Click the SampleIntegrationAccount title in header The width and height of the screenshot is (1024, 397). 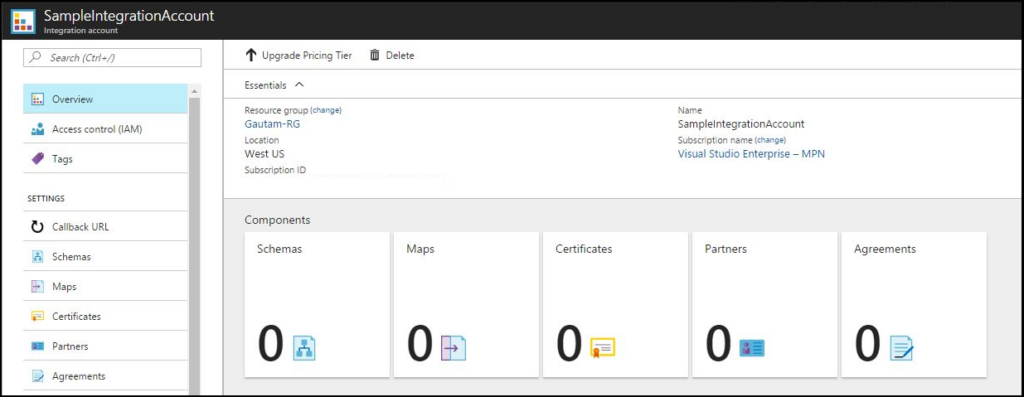click(129, 16)
